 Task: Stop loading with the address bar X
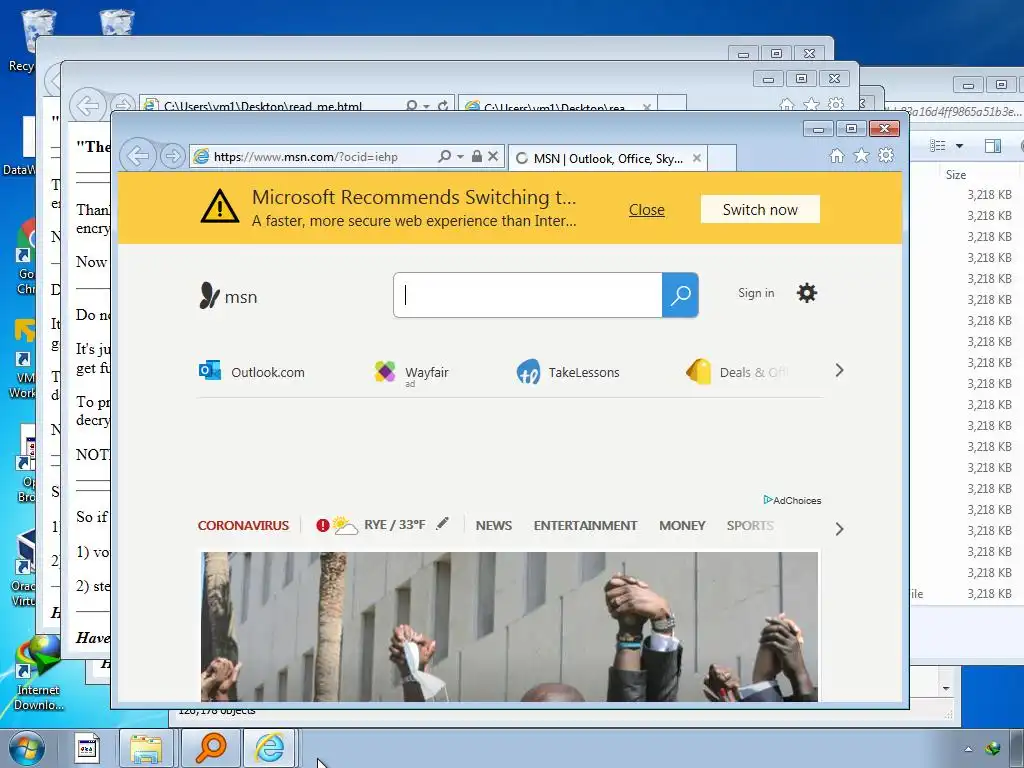pos(493,157)
